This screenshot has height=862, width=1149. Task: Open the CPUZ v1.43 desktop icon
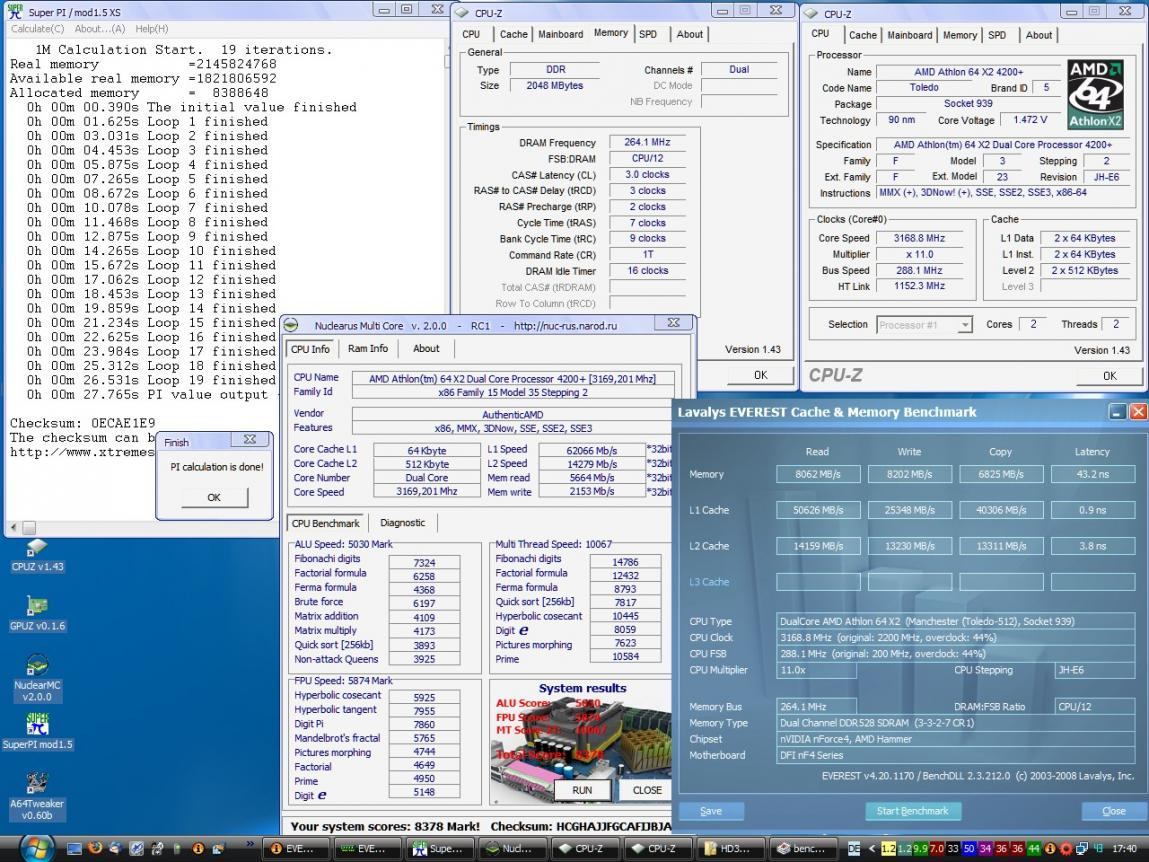coord(37,556)
